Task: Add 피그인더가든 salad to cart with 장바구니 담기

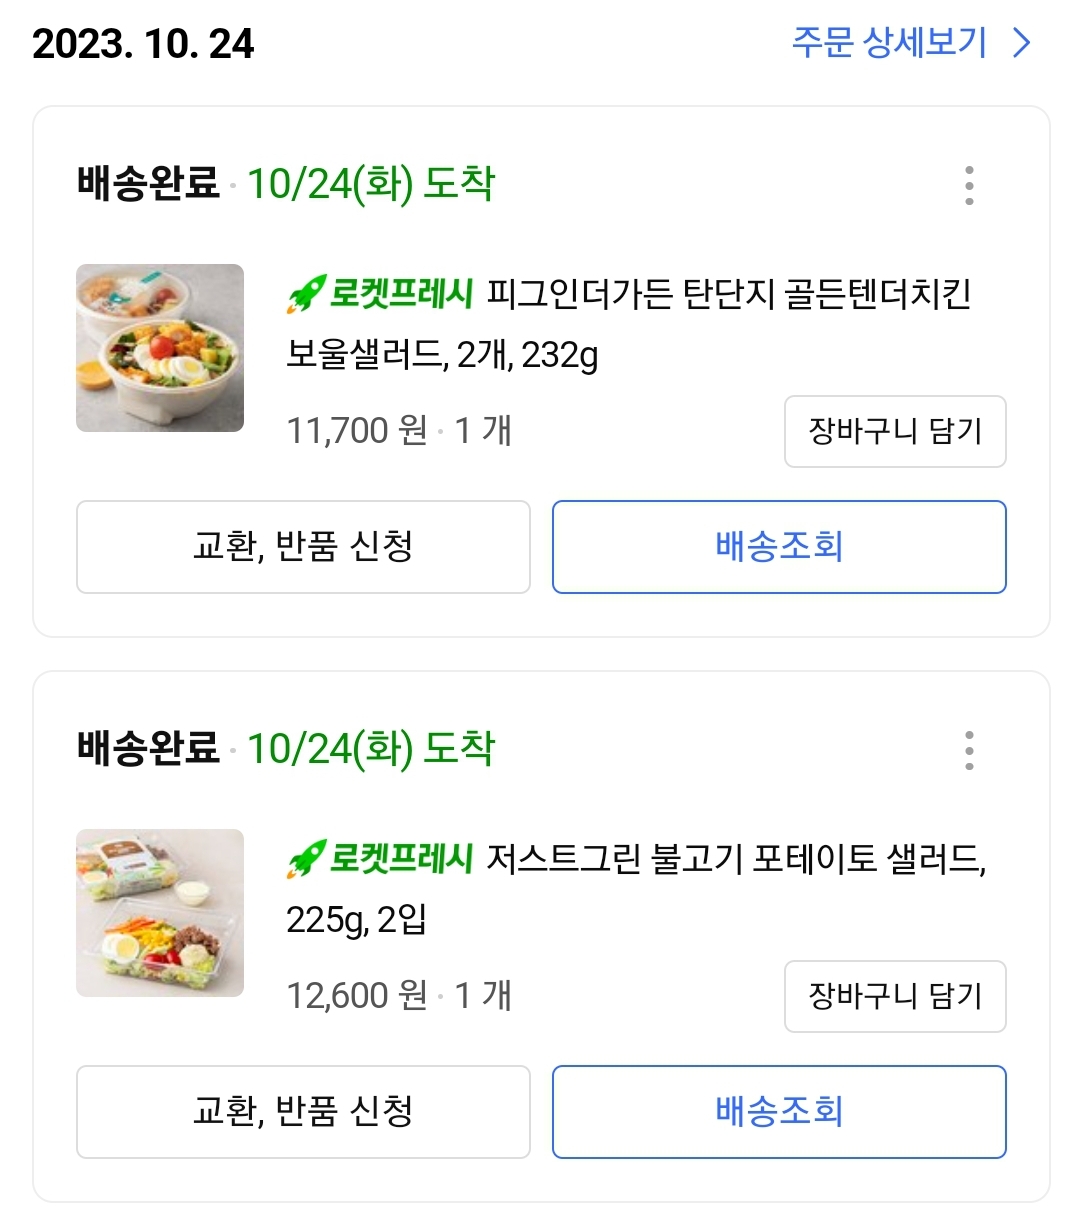Action: (895, 431)
